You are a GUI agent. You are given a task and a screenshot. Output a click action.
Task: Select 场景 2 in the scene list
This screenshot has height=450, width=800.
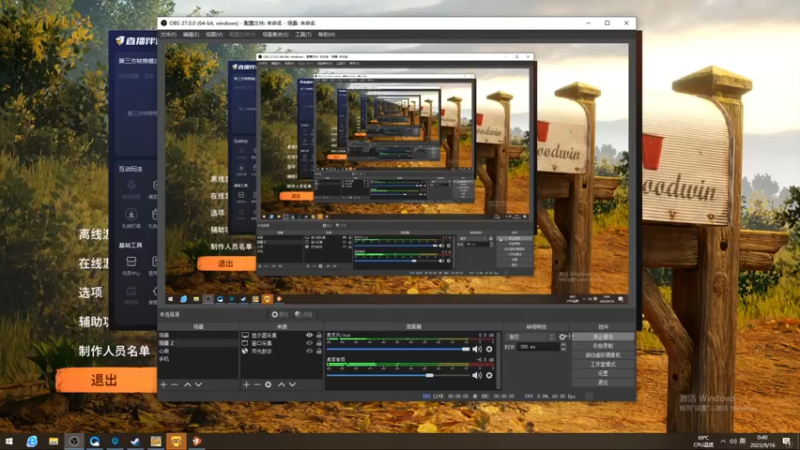198,343
